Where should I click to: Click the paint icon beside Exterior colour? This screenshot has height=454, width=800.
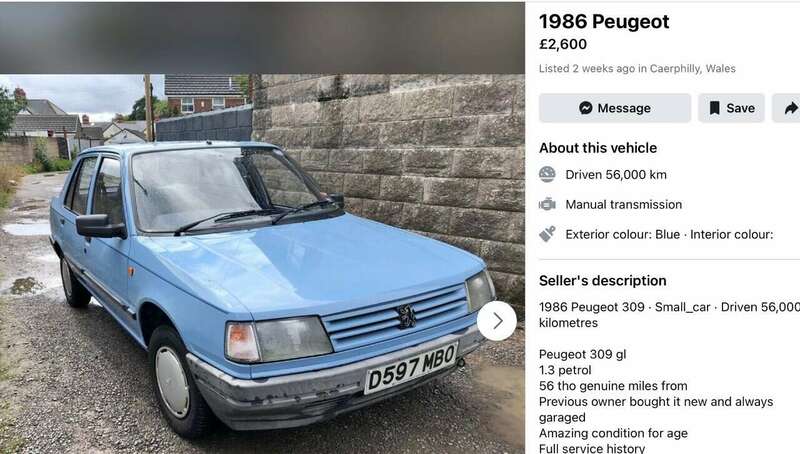547,234
